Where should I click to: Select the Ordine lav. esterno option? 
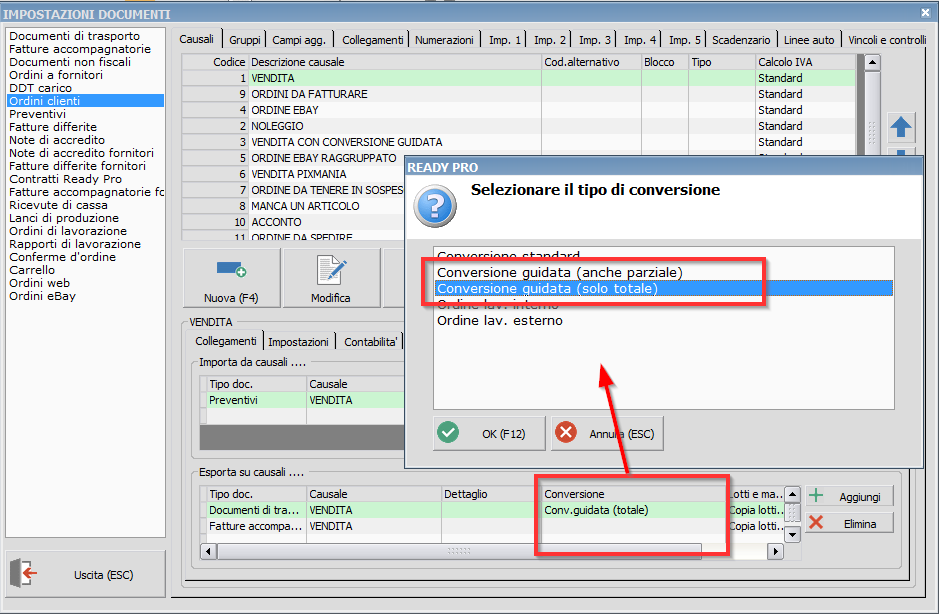click(x=664, y=320)
